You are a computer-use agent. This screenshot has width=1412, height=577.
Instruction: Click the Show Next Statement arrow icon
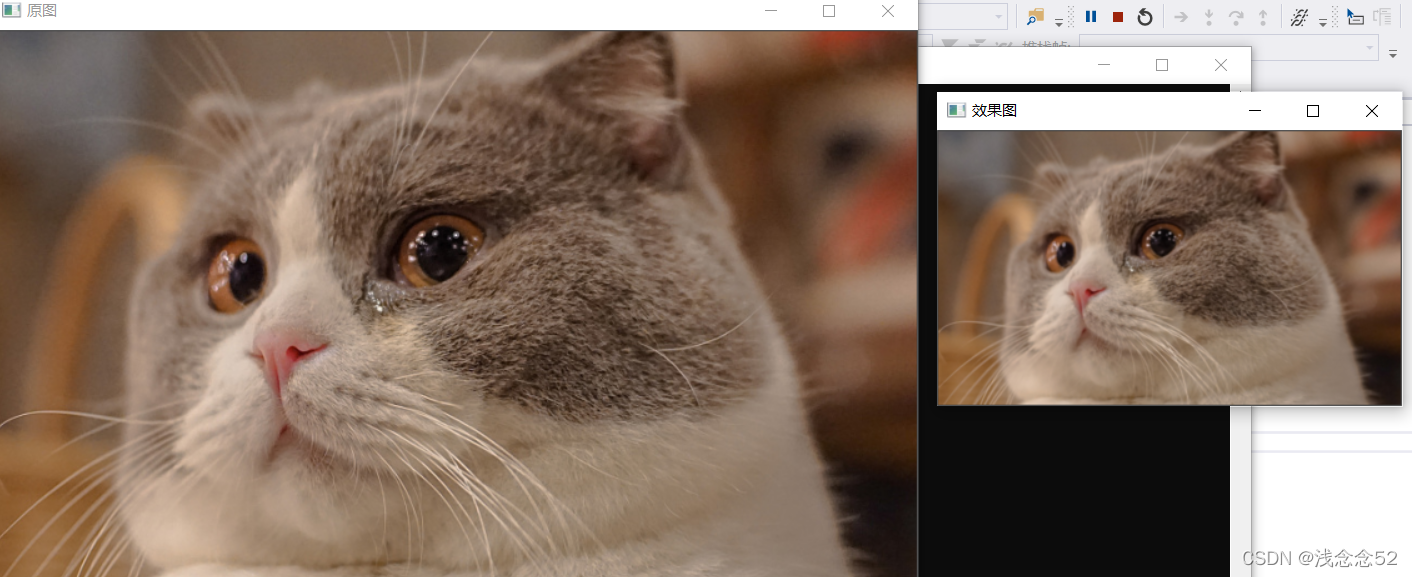click(x=1181, y=17)
